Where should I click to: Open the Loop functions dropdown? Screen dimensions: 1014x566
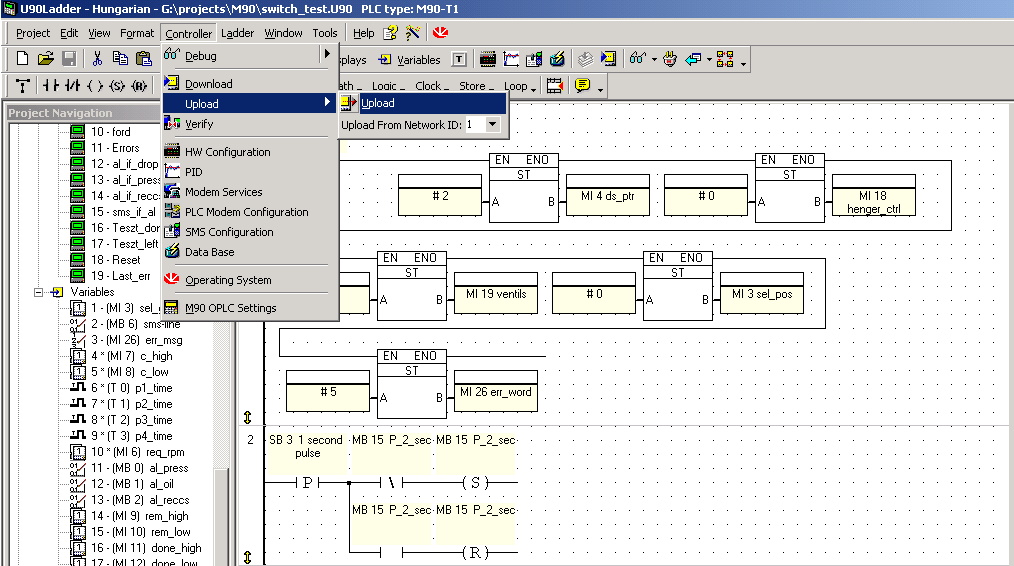click(520, 86)
